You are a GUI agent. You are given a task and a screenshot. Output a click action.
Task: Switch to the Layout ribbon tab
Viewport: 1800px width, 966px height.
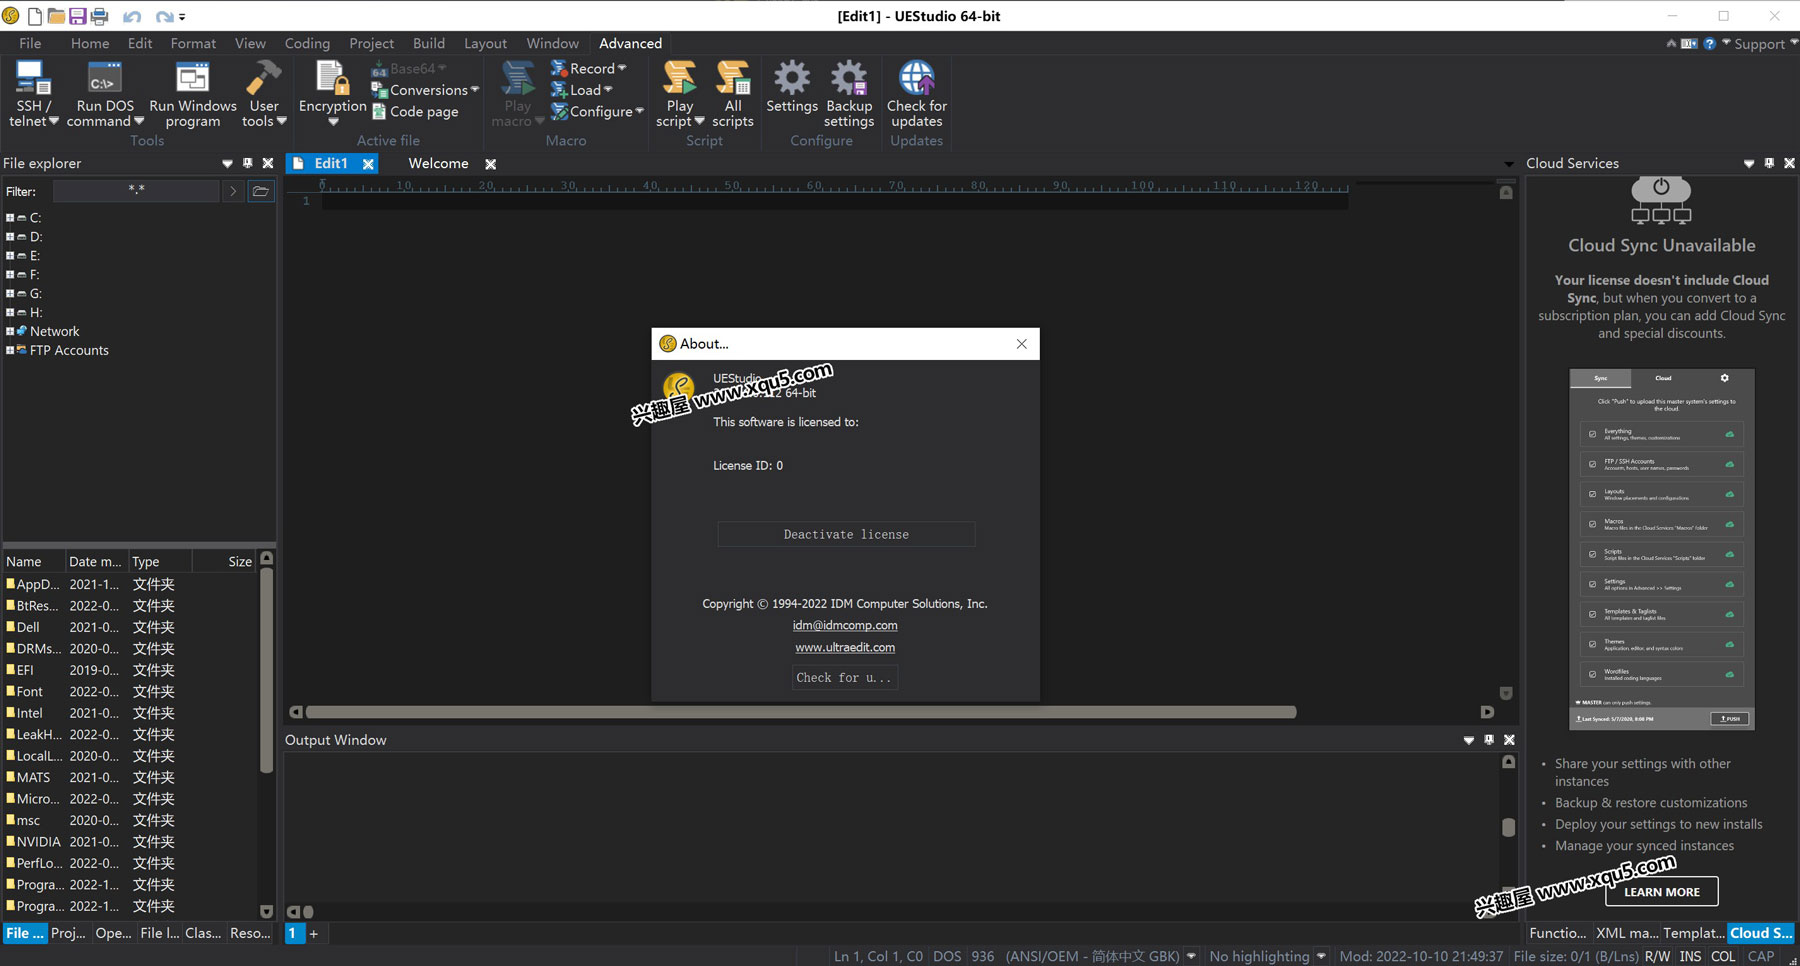click(485, 43)
